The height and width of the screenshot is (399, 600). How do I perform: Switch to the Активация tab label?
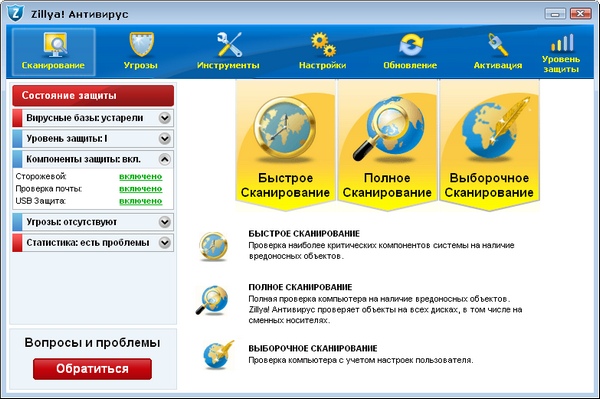click(x=498, y=65)
